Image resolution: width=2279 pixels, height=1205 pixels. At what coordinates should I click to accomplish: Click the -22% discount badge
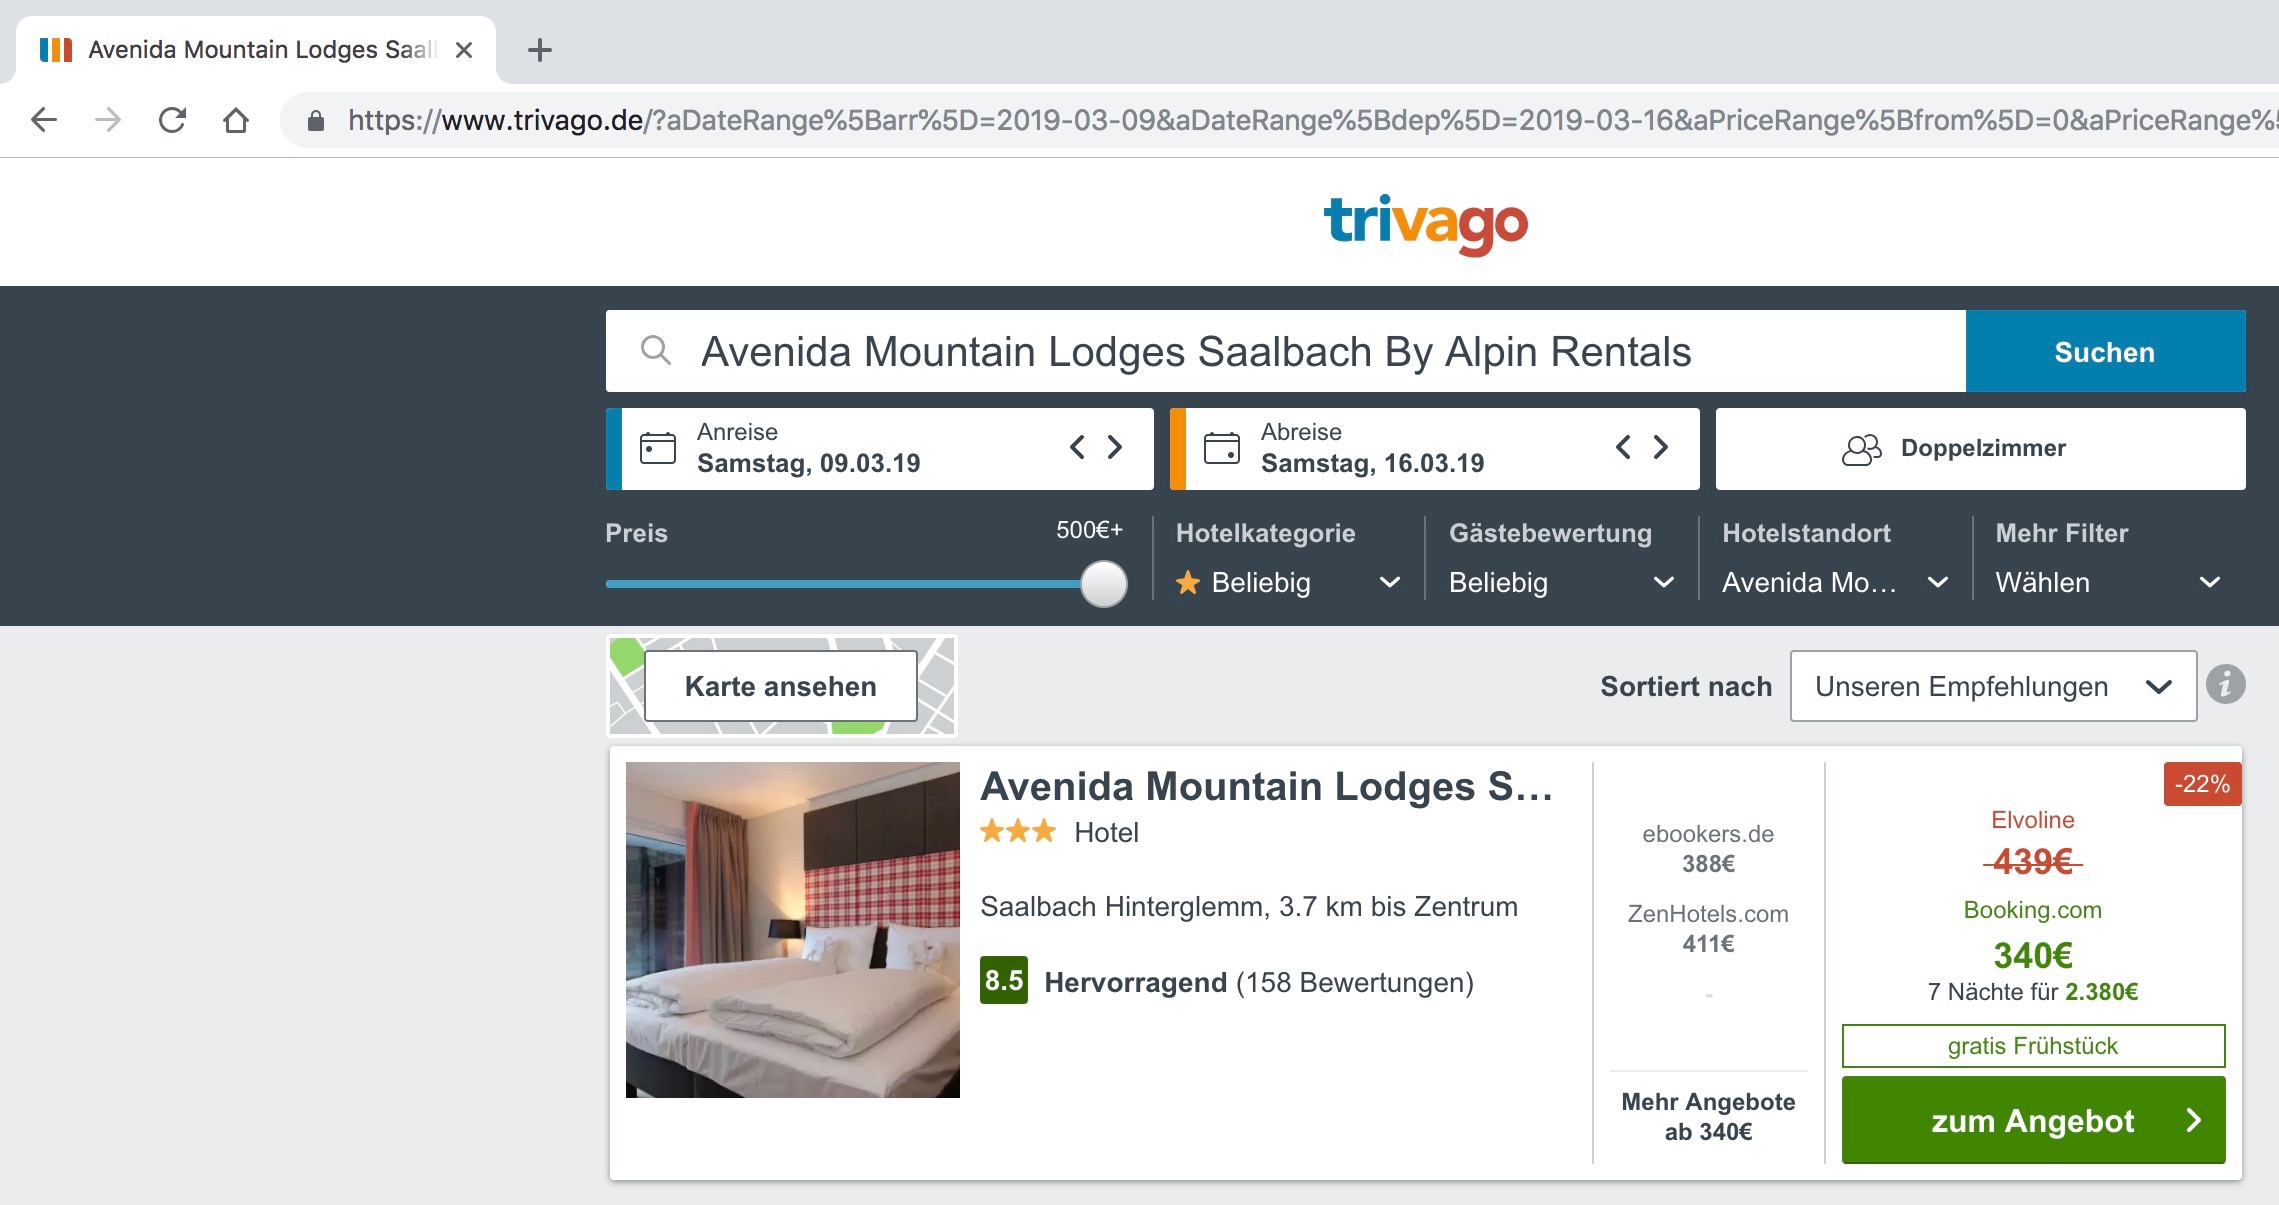(2202, 784)
